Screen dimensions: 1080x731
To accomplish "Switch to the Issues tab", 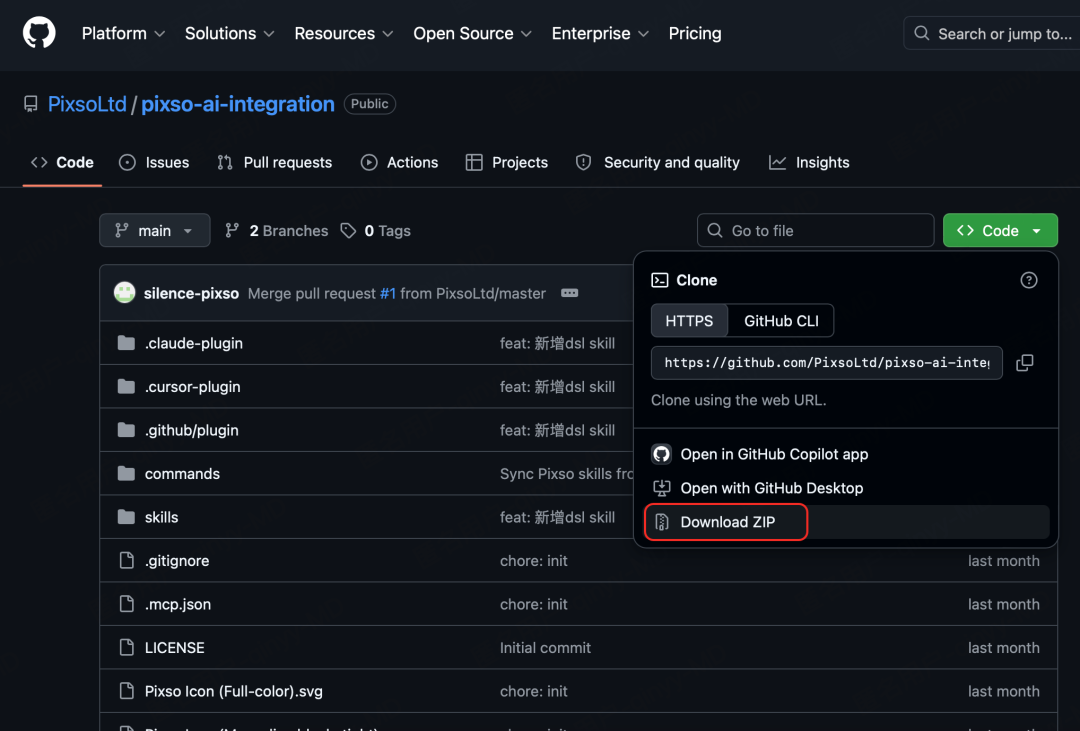I will click(154, 163).
